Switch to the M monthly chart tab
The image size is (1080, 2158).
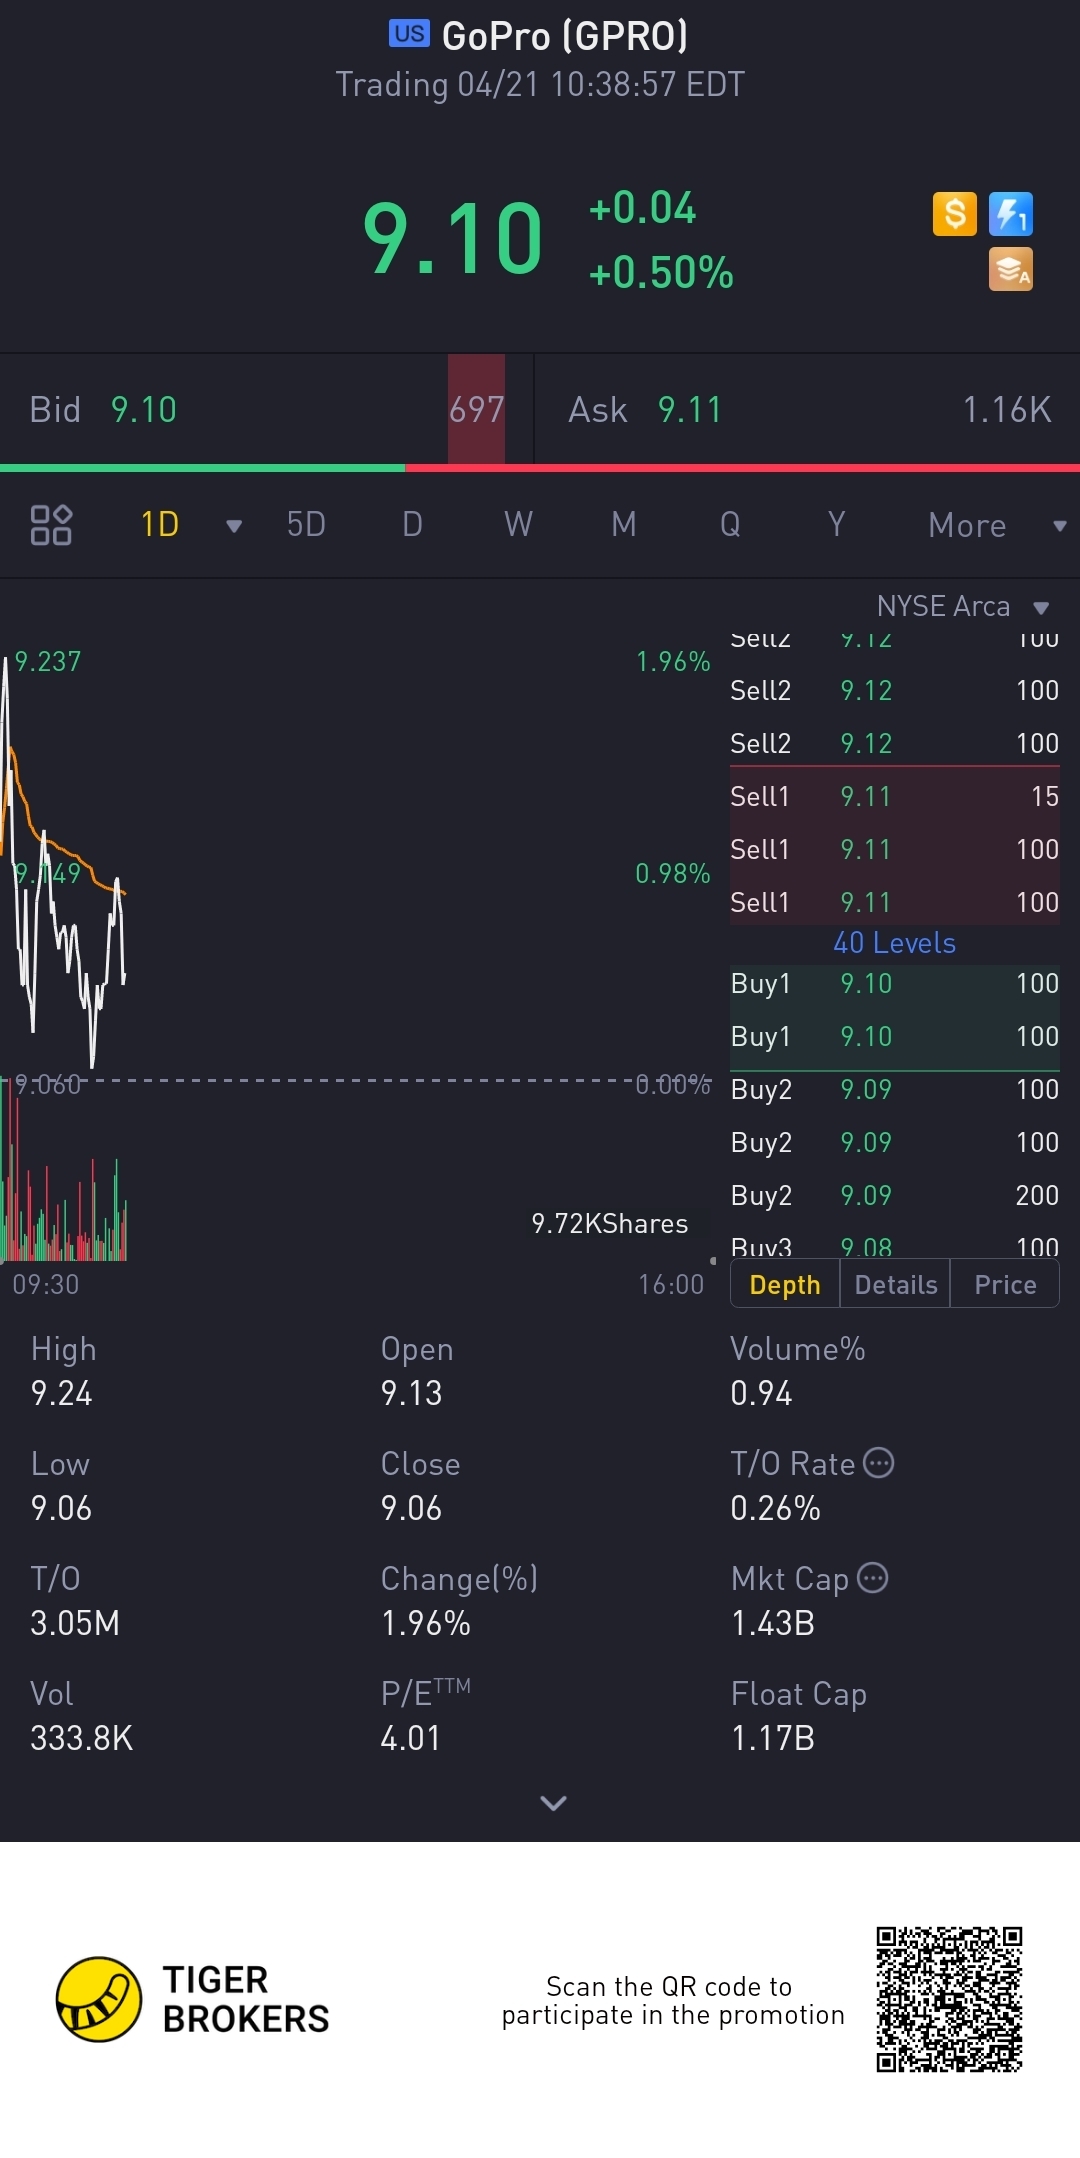(x=624, y=524)
